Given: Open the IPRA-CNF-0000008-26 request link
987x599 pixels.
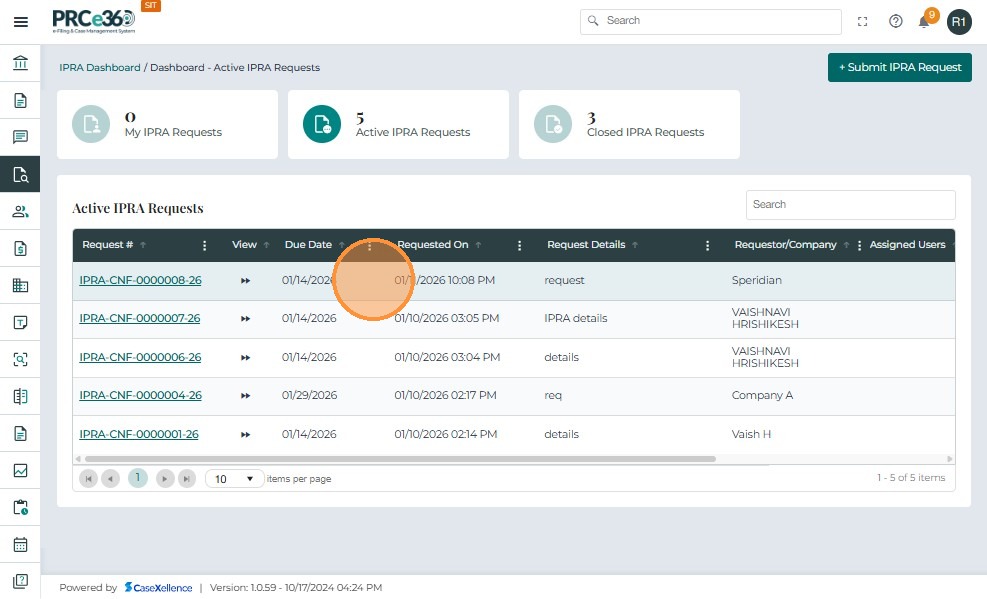Looking at the screenshot, I should 140,281.
